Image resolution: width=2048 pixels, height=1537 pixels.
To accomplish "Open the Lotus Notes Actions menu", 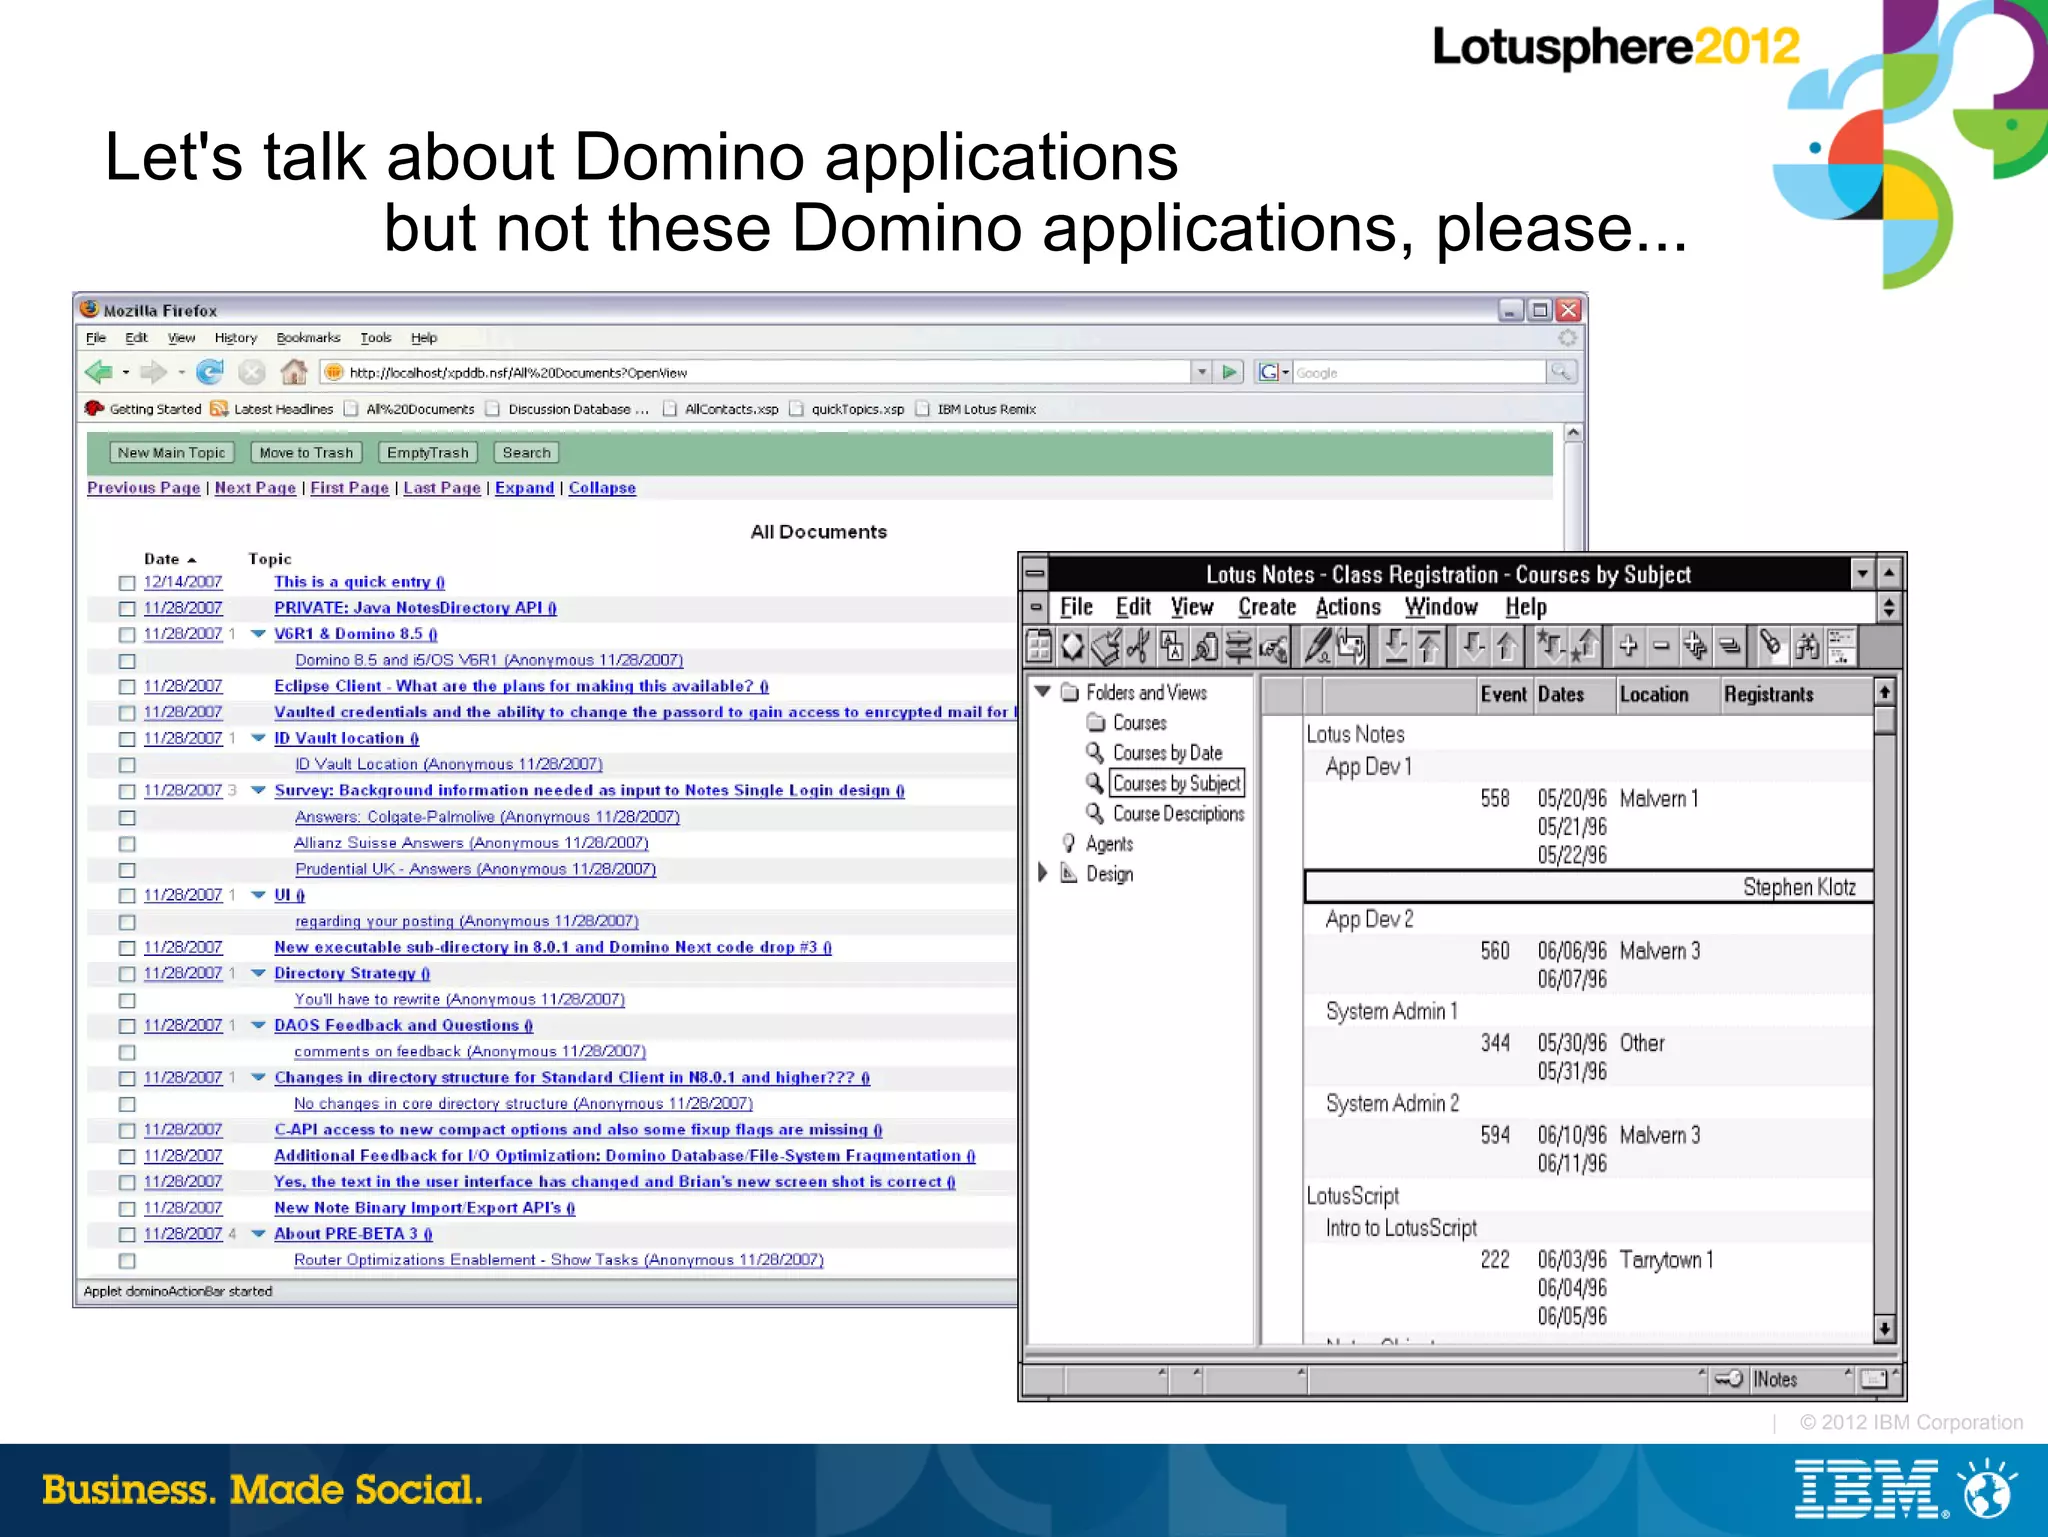I will coord(1348,607).
